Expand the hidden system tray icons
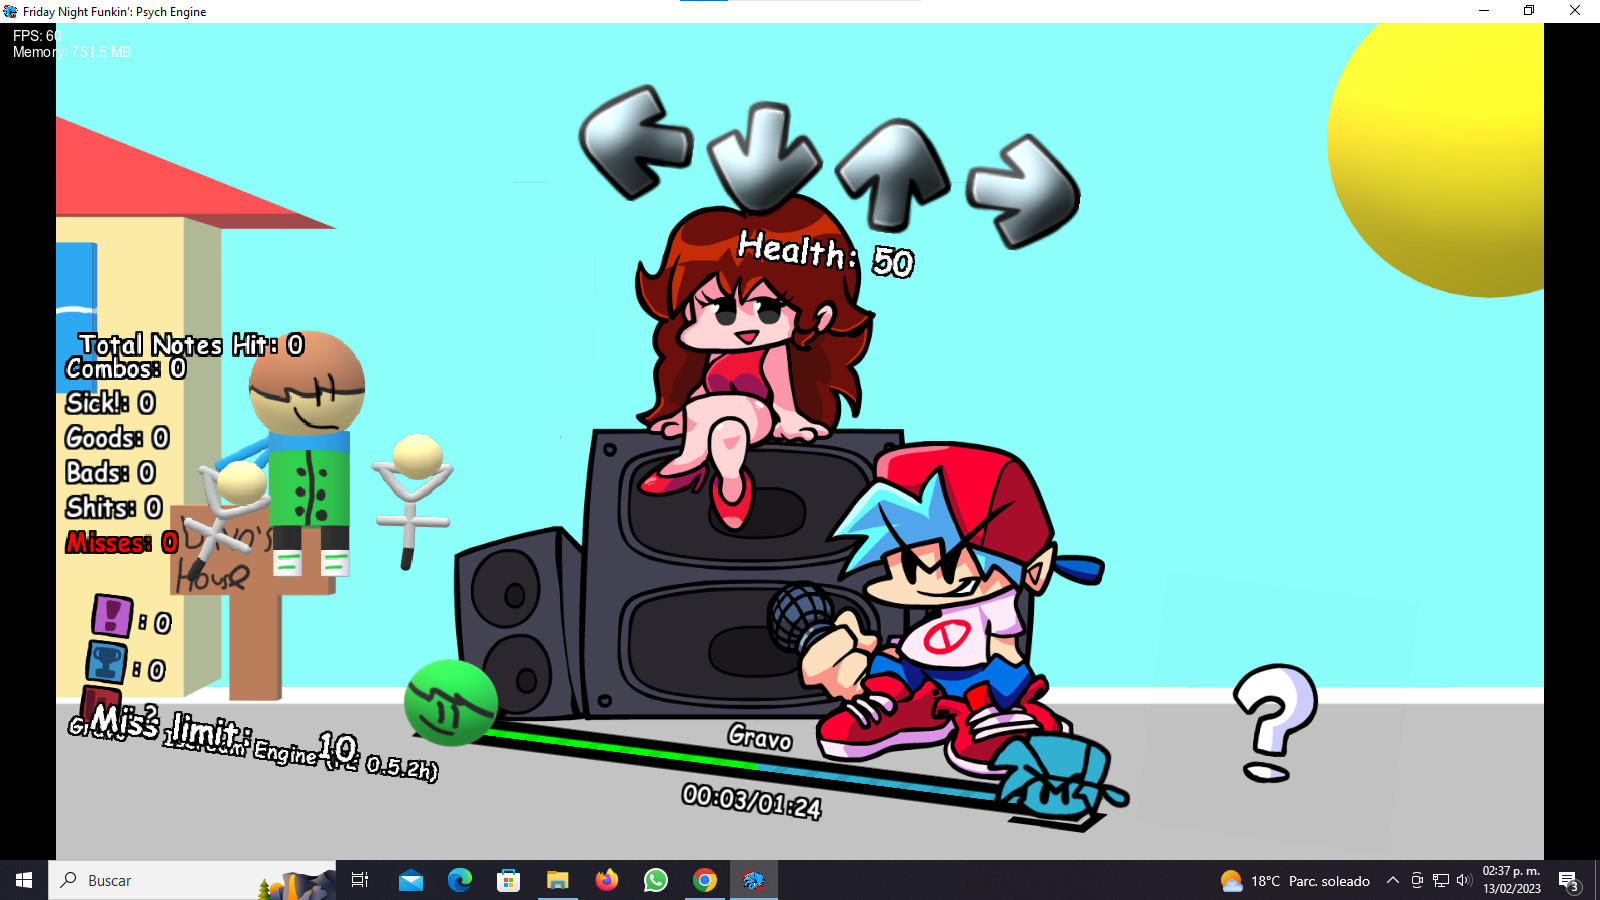 1392,880
